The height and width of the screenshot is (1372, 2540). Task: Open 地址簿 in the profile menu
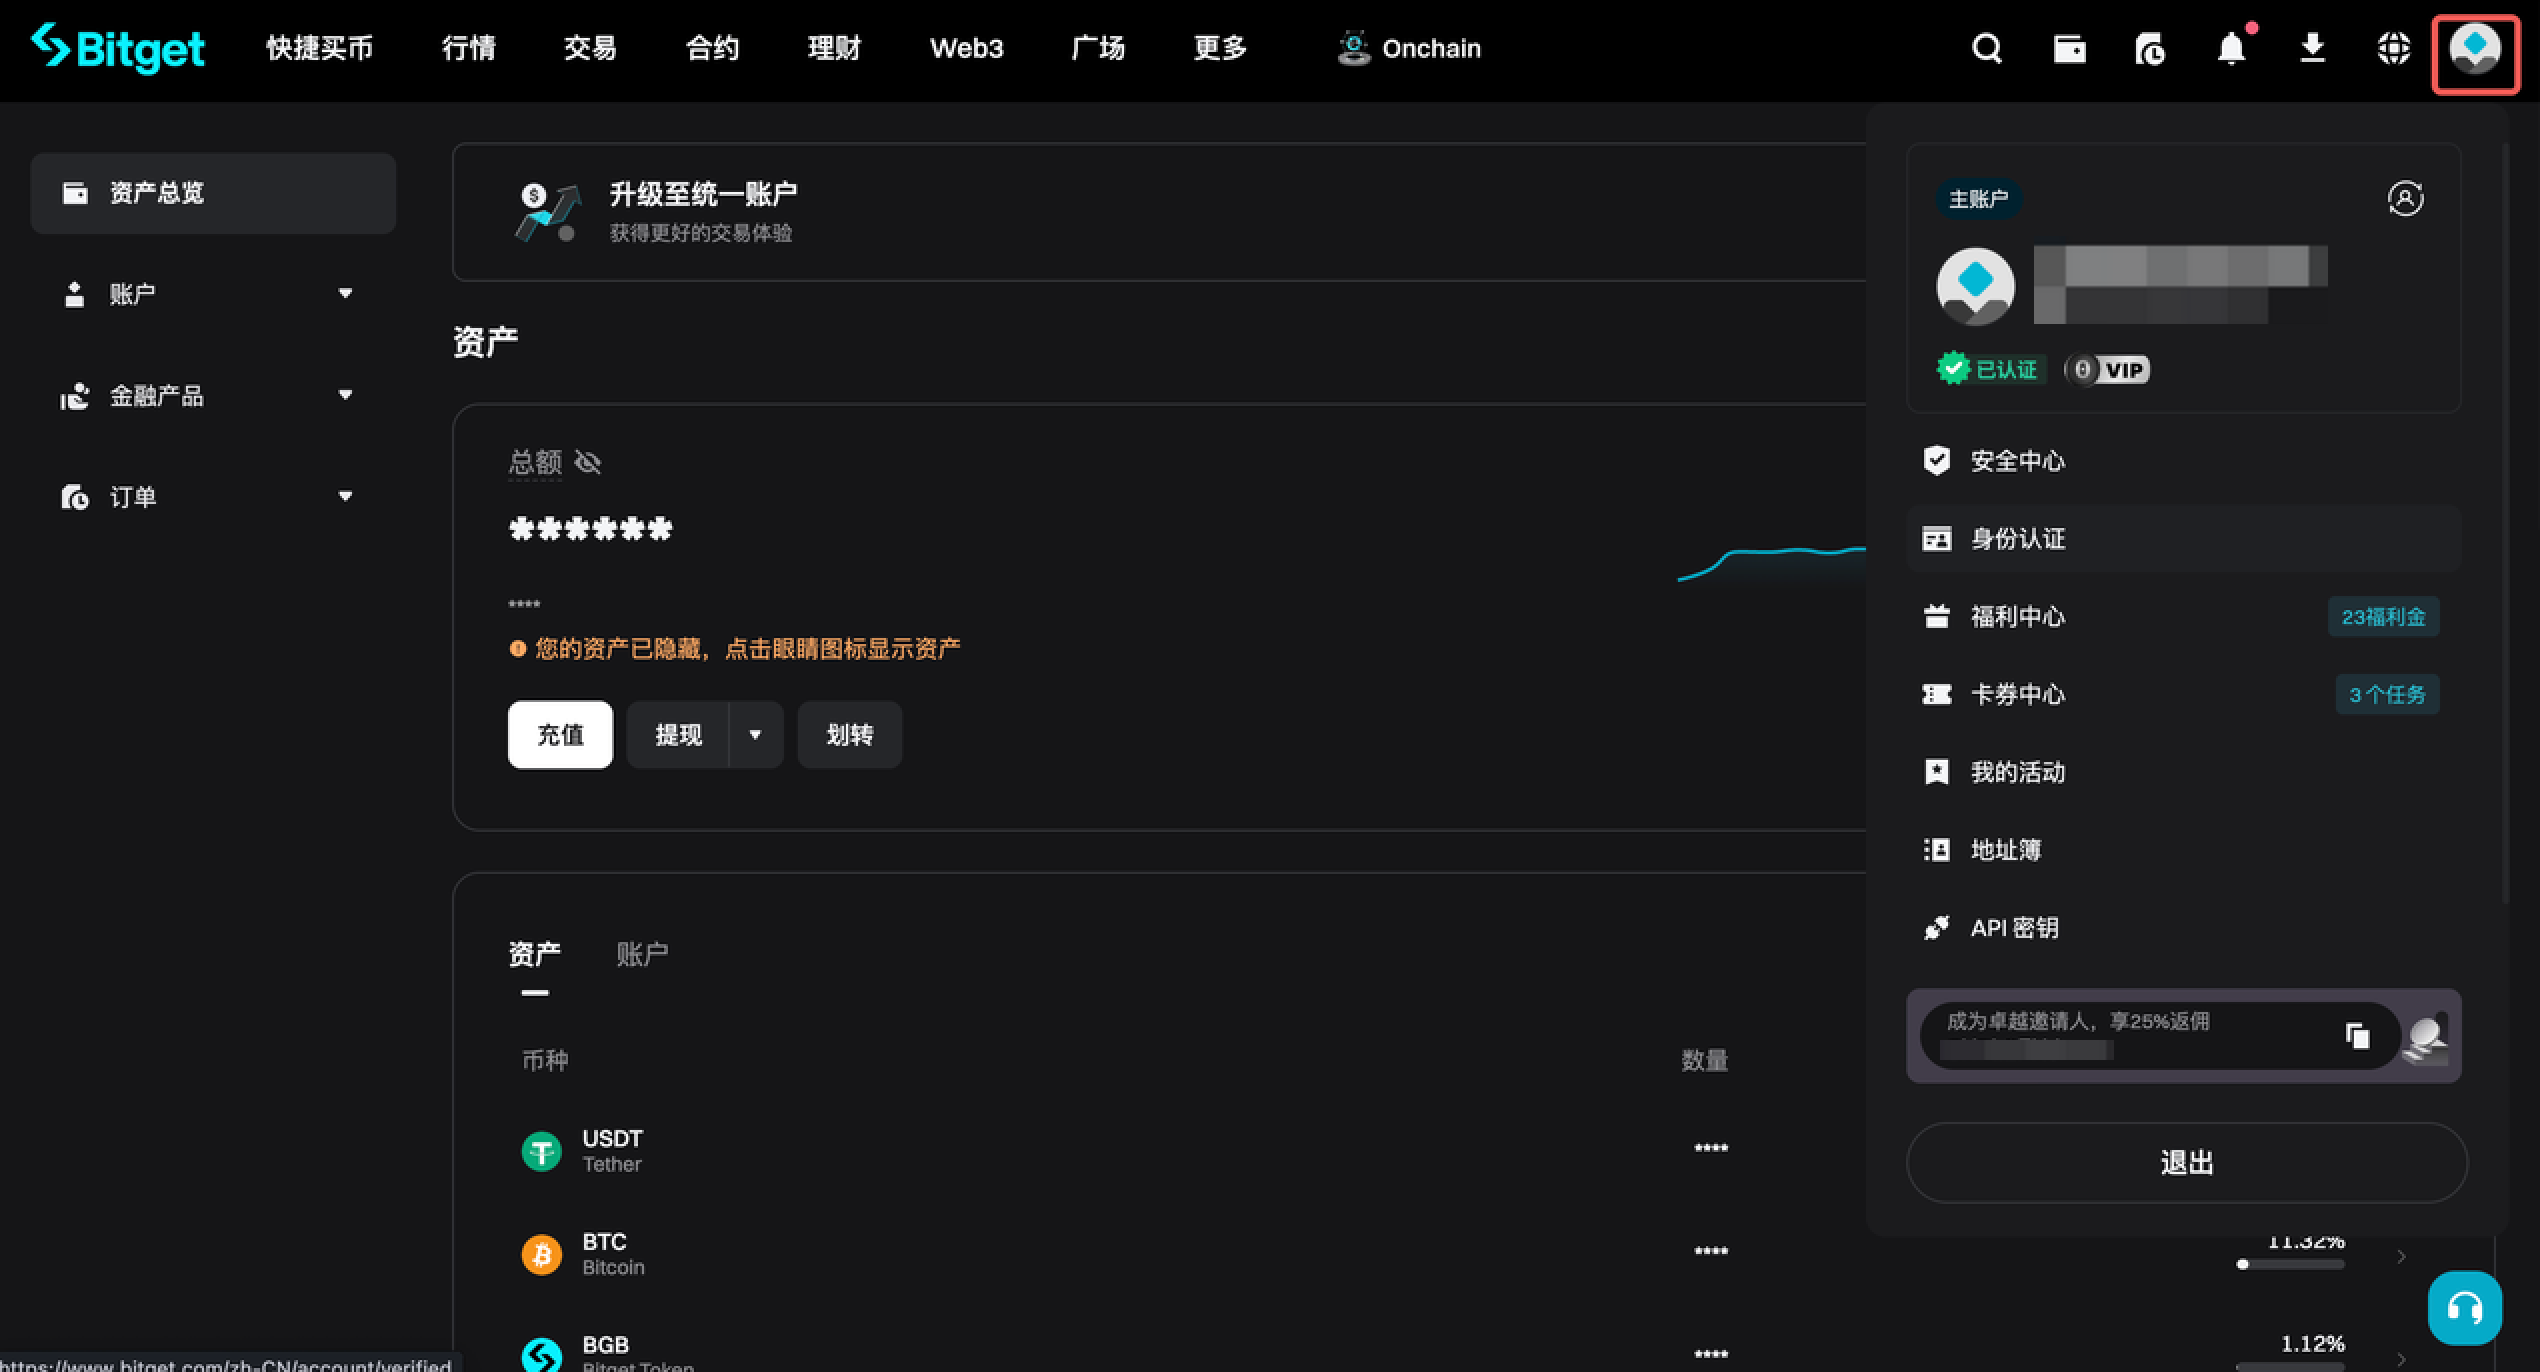pos(2183,850)
